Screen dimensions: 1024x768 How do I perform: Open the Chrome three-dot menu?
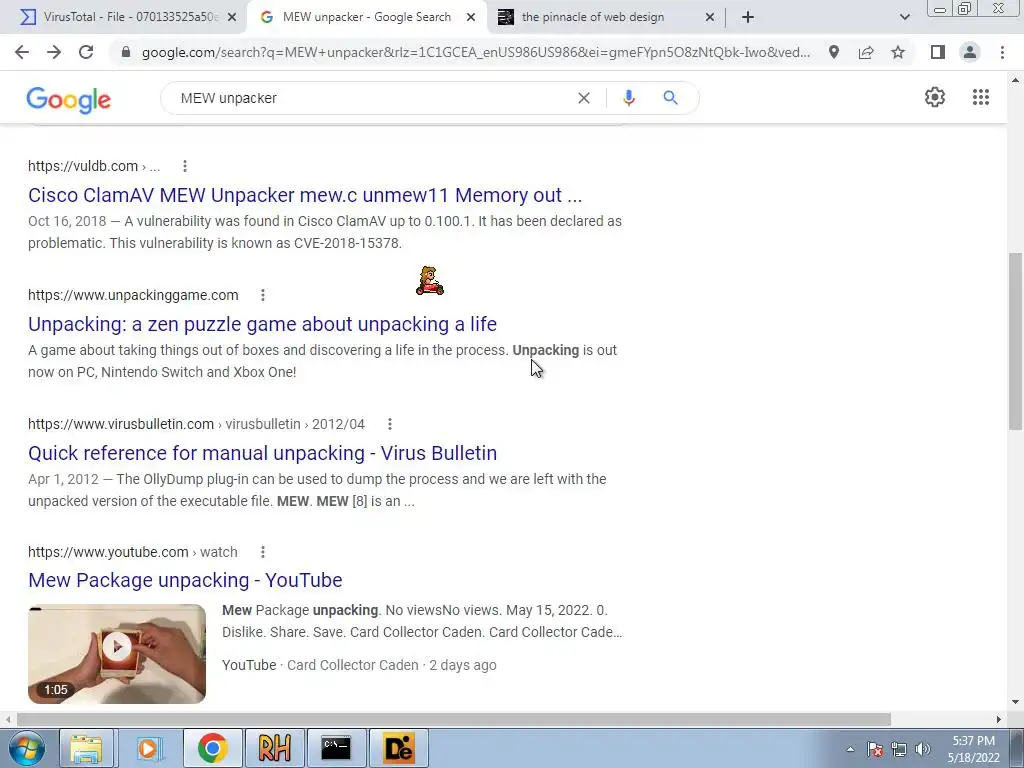point(1002,52)
